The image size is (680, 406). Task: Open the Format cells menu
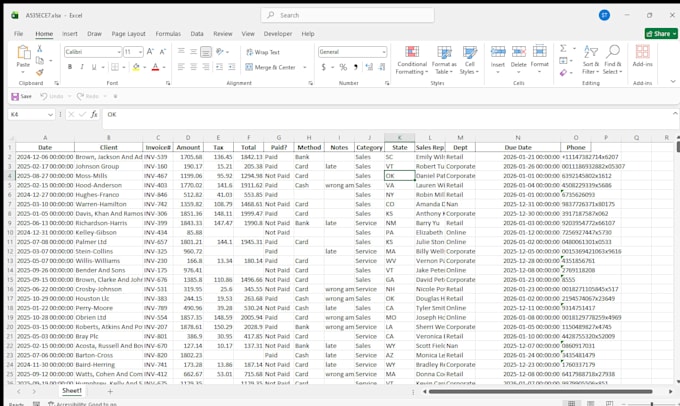(539, 59)
